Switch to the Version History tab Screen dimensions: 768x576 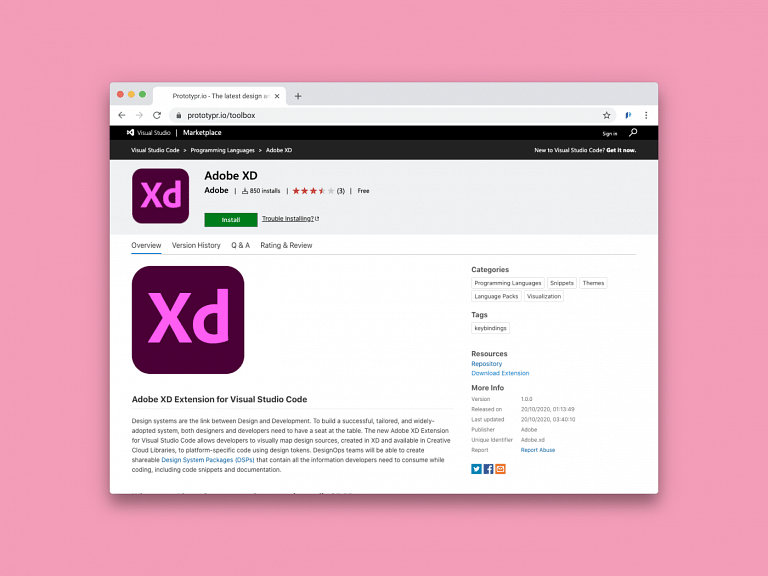pyautogui.click(x=196, y=245)
